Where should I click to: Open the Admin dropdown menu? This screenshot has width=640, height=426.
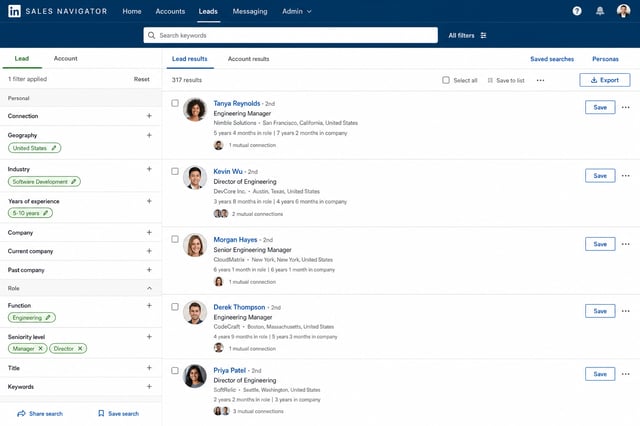[297, 11]
